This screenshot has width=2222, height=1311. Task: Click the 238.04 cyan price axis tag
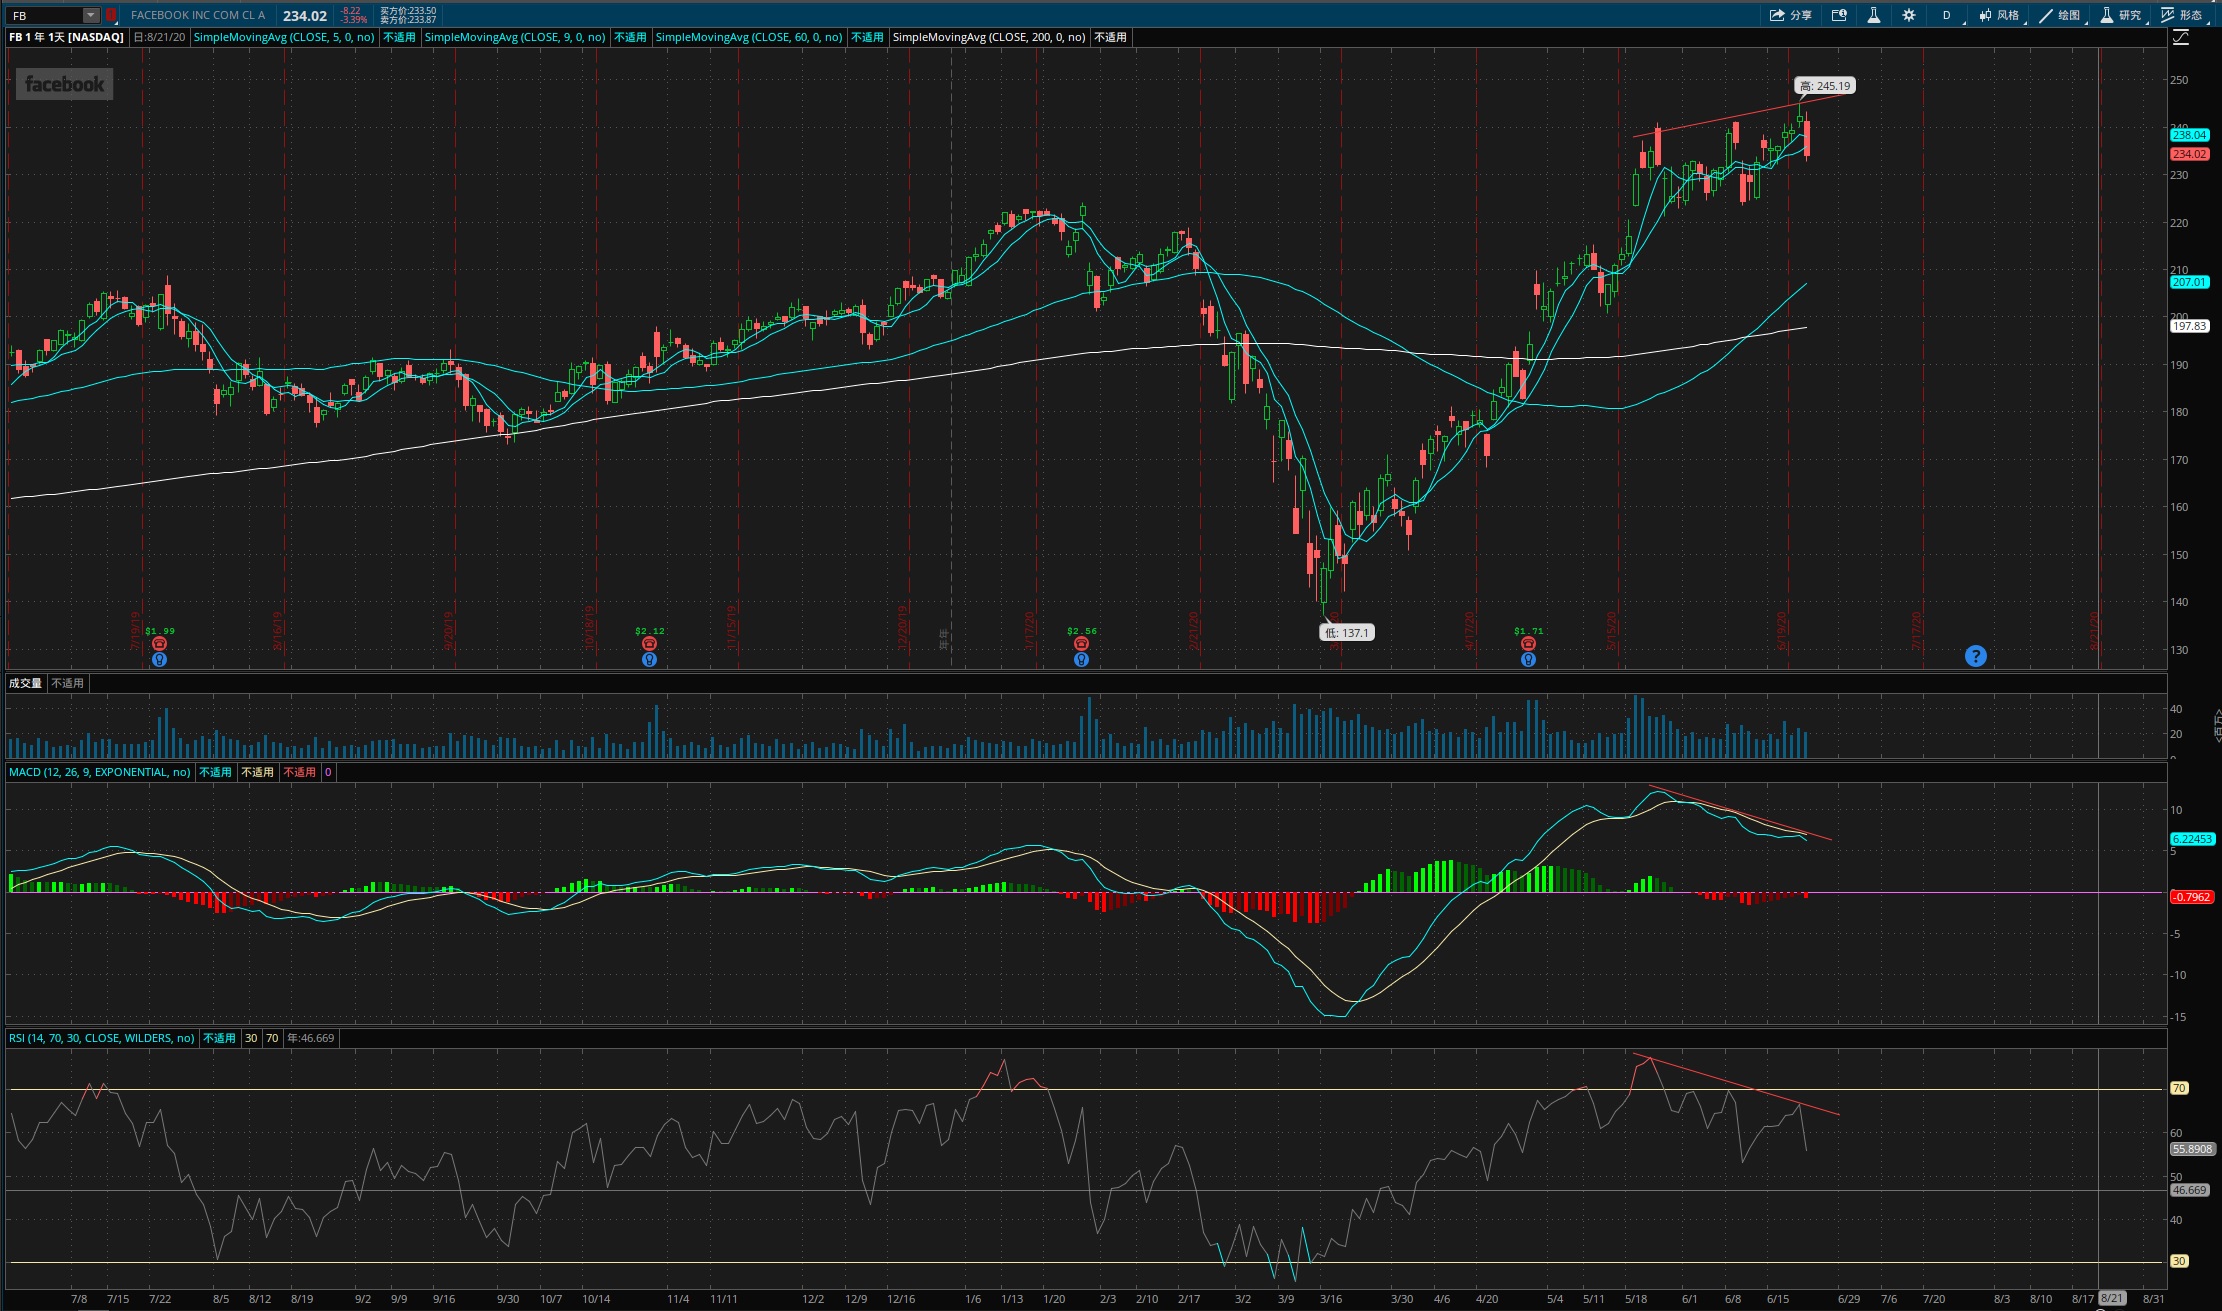2189,135
